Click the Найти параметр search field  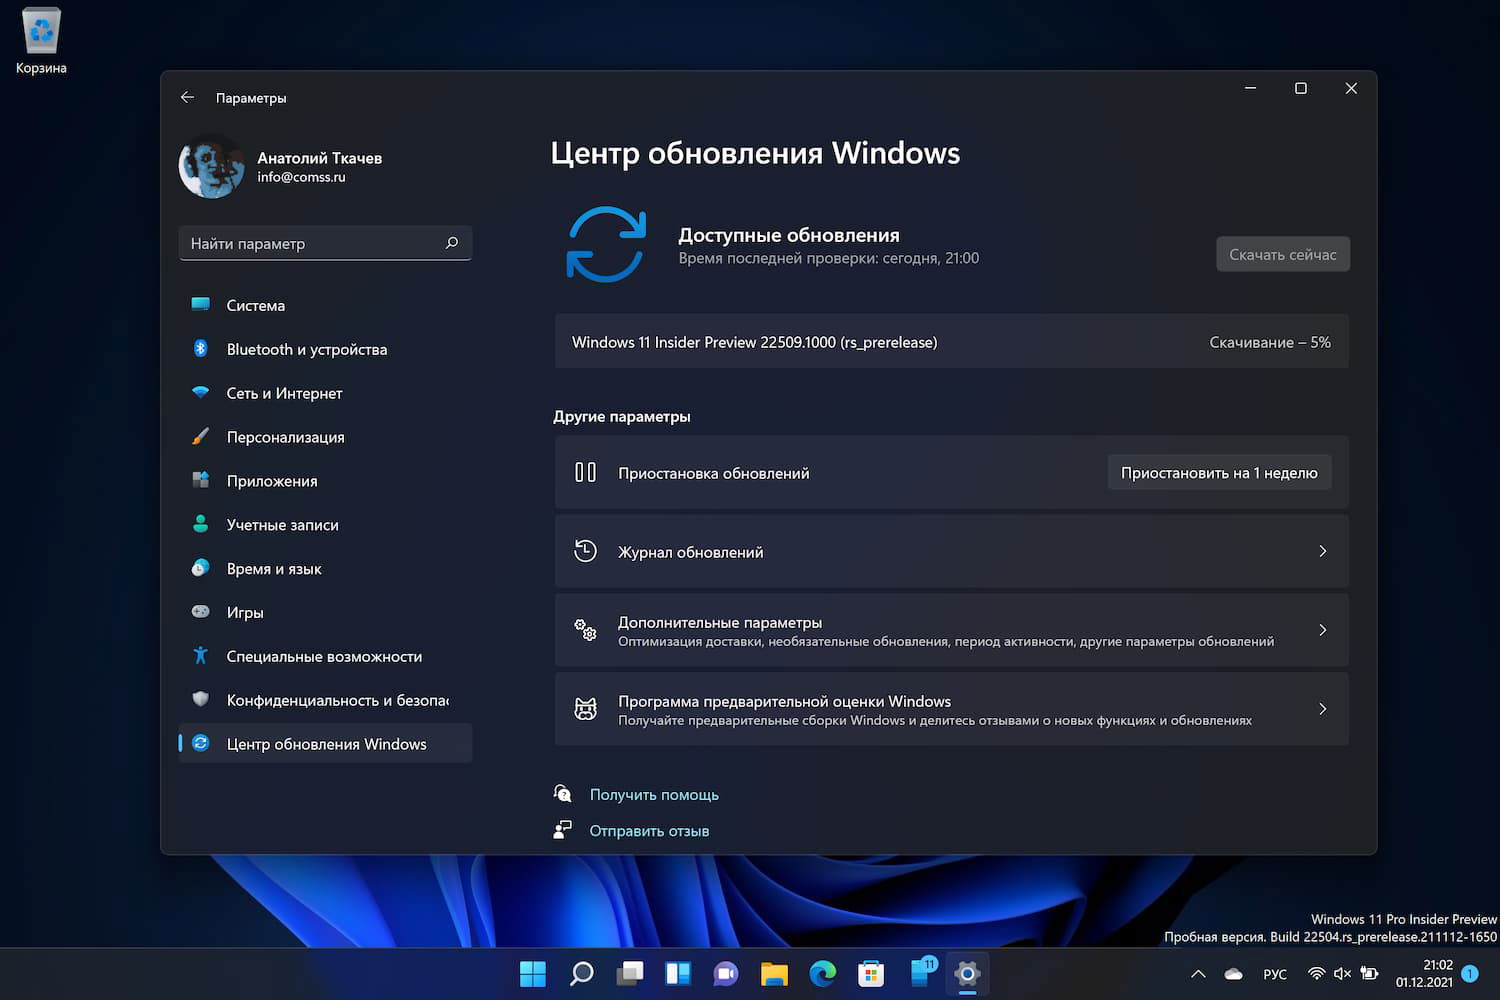click(x=325, y=243)
